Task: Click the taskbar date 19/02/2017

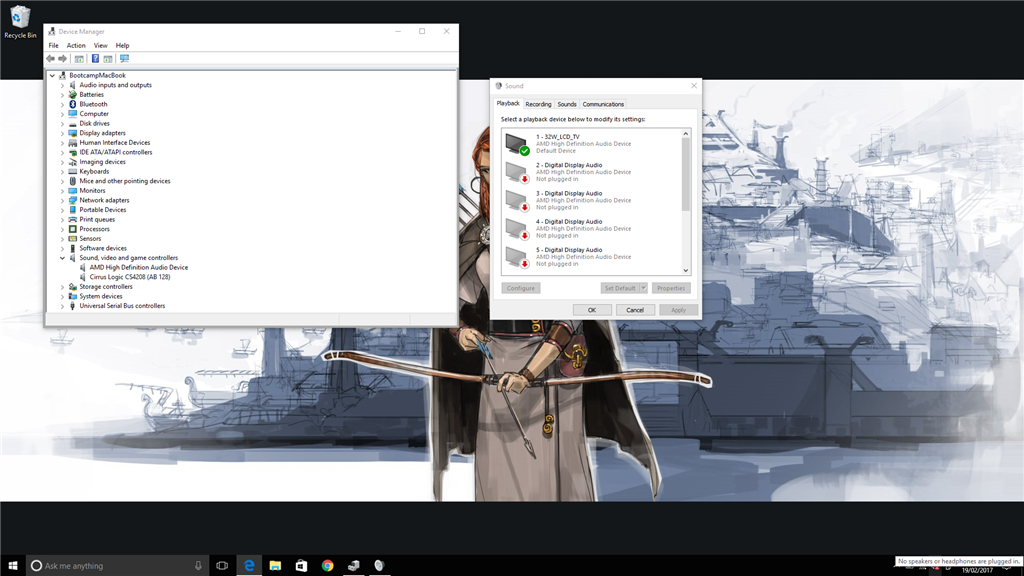Action: [x=977, y=571]
